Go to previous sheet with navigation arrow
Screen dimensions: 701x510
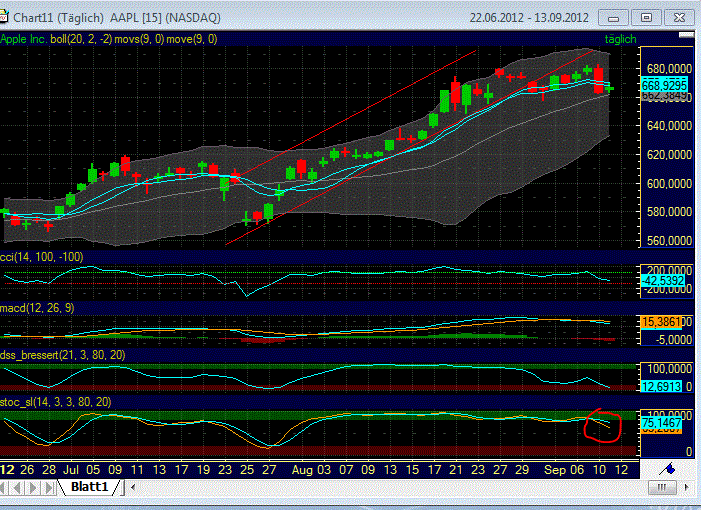(17, 487)
